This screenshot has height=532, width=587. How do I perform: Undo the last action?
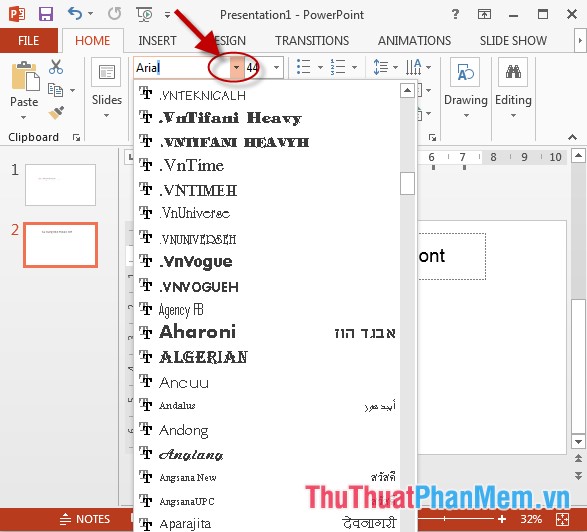pos(75,14)
